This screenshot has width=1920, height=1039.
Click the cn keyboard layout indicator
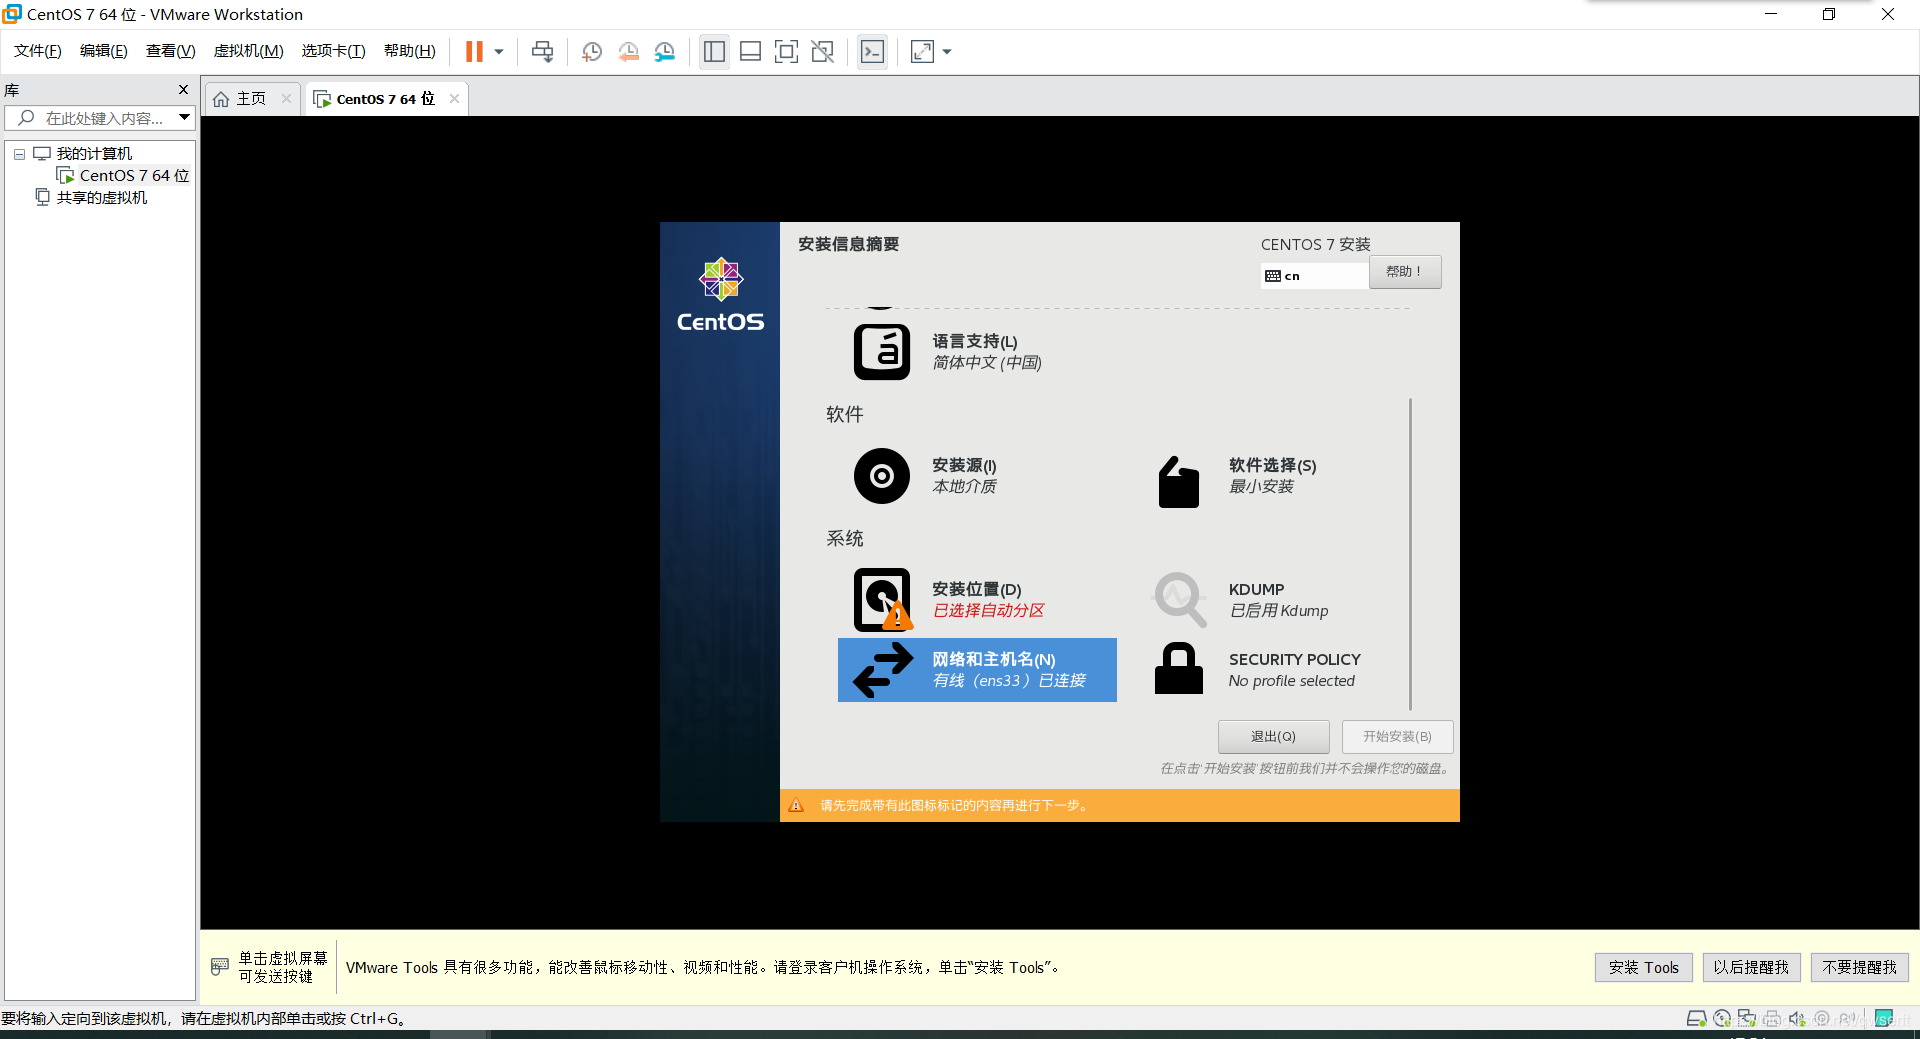tap(1314, 276)
